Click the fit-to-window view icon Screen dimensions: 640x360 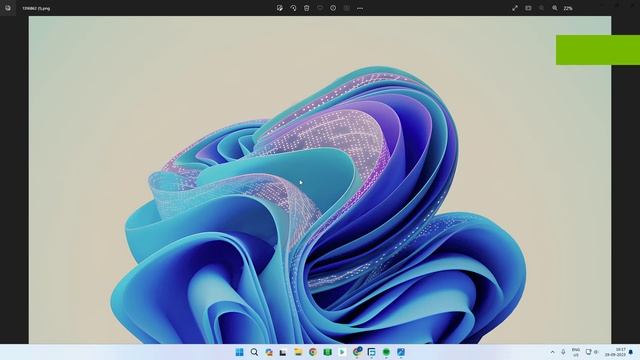point(528,8)
